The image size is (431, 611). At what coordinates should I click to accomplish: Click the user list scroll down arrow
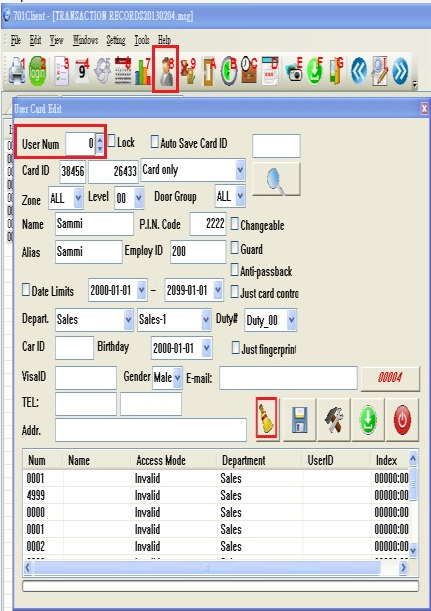click(413, 550)
